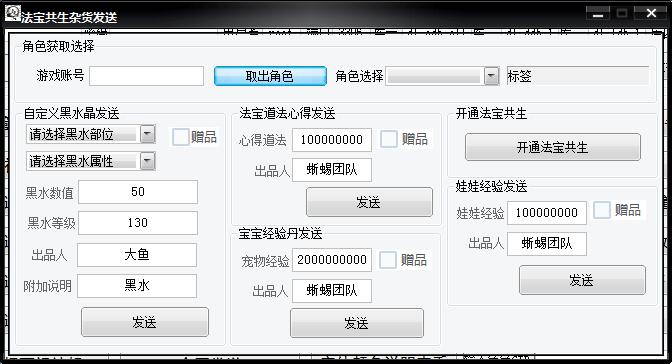
Task: Click 发送 in 娃娃经验发送 section
Action: pyautogui.click(x=582, y=280)
